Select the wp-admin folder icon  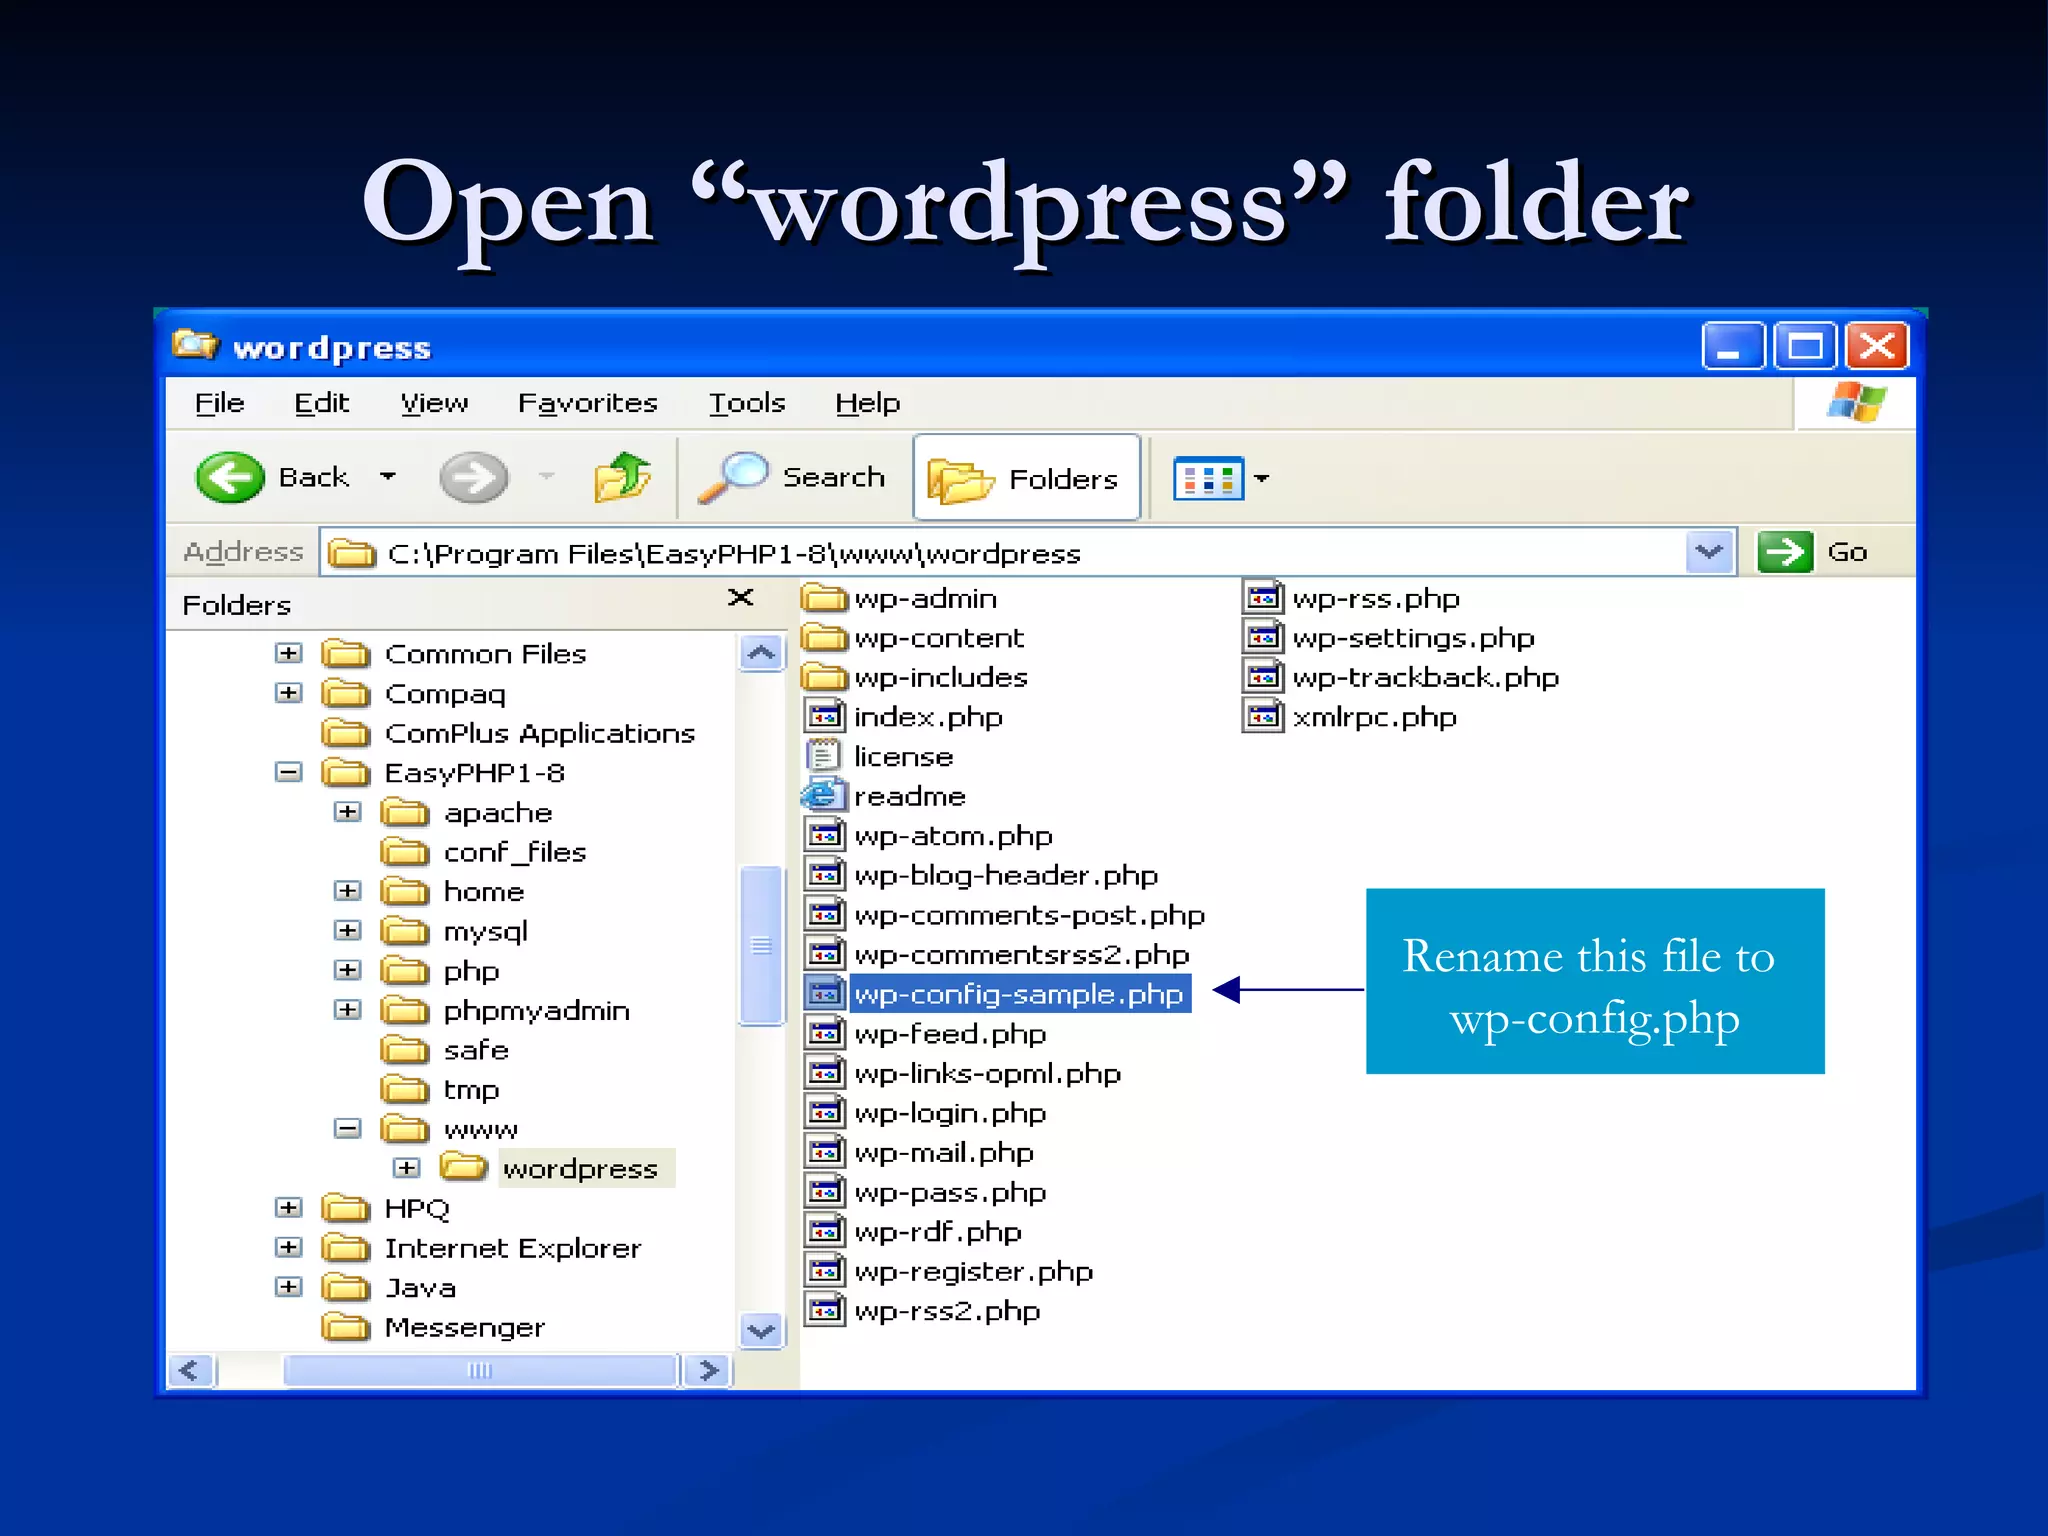pos(825,598)
